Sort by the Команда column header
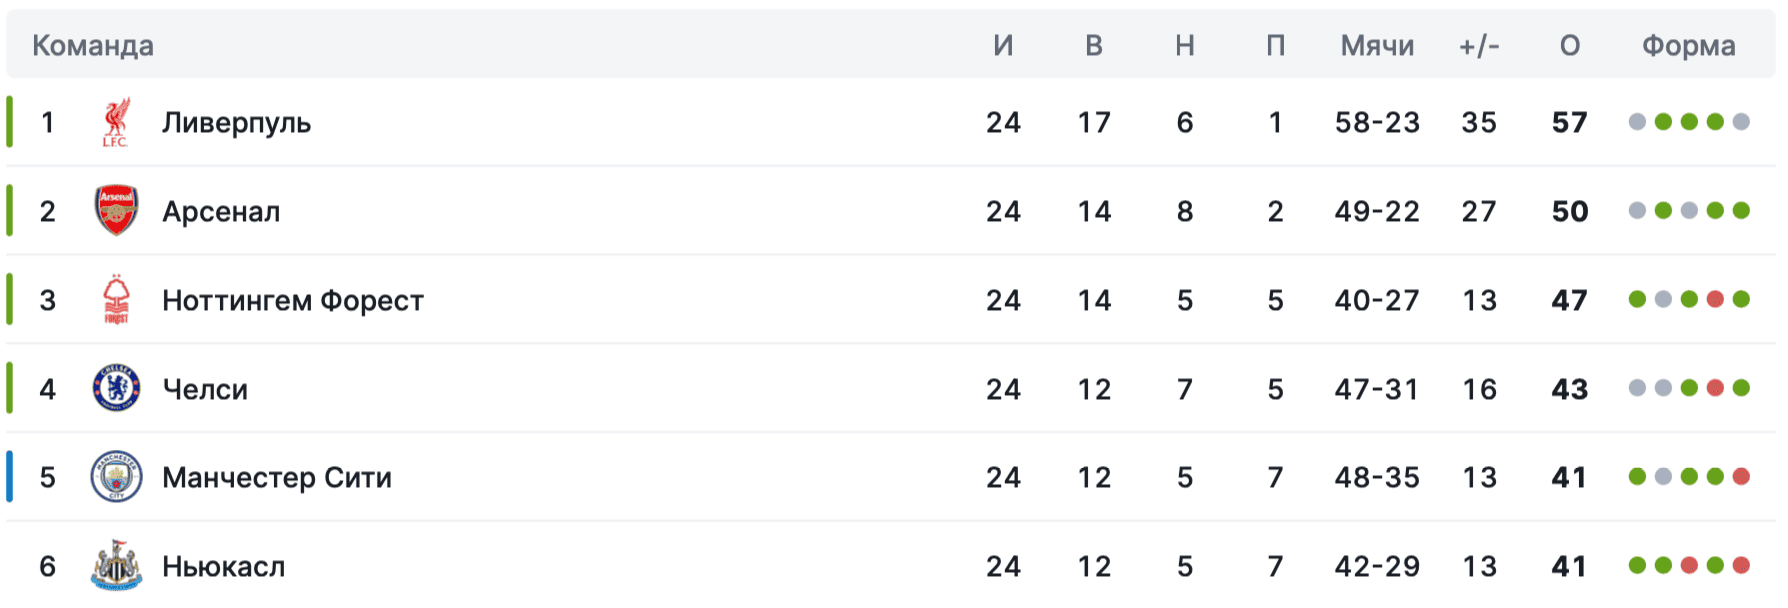The width and height of the screenshot is (1788, 608). point(93,46)
